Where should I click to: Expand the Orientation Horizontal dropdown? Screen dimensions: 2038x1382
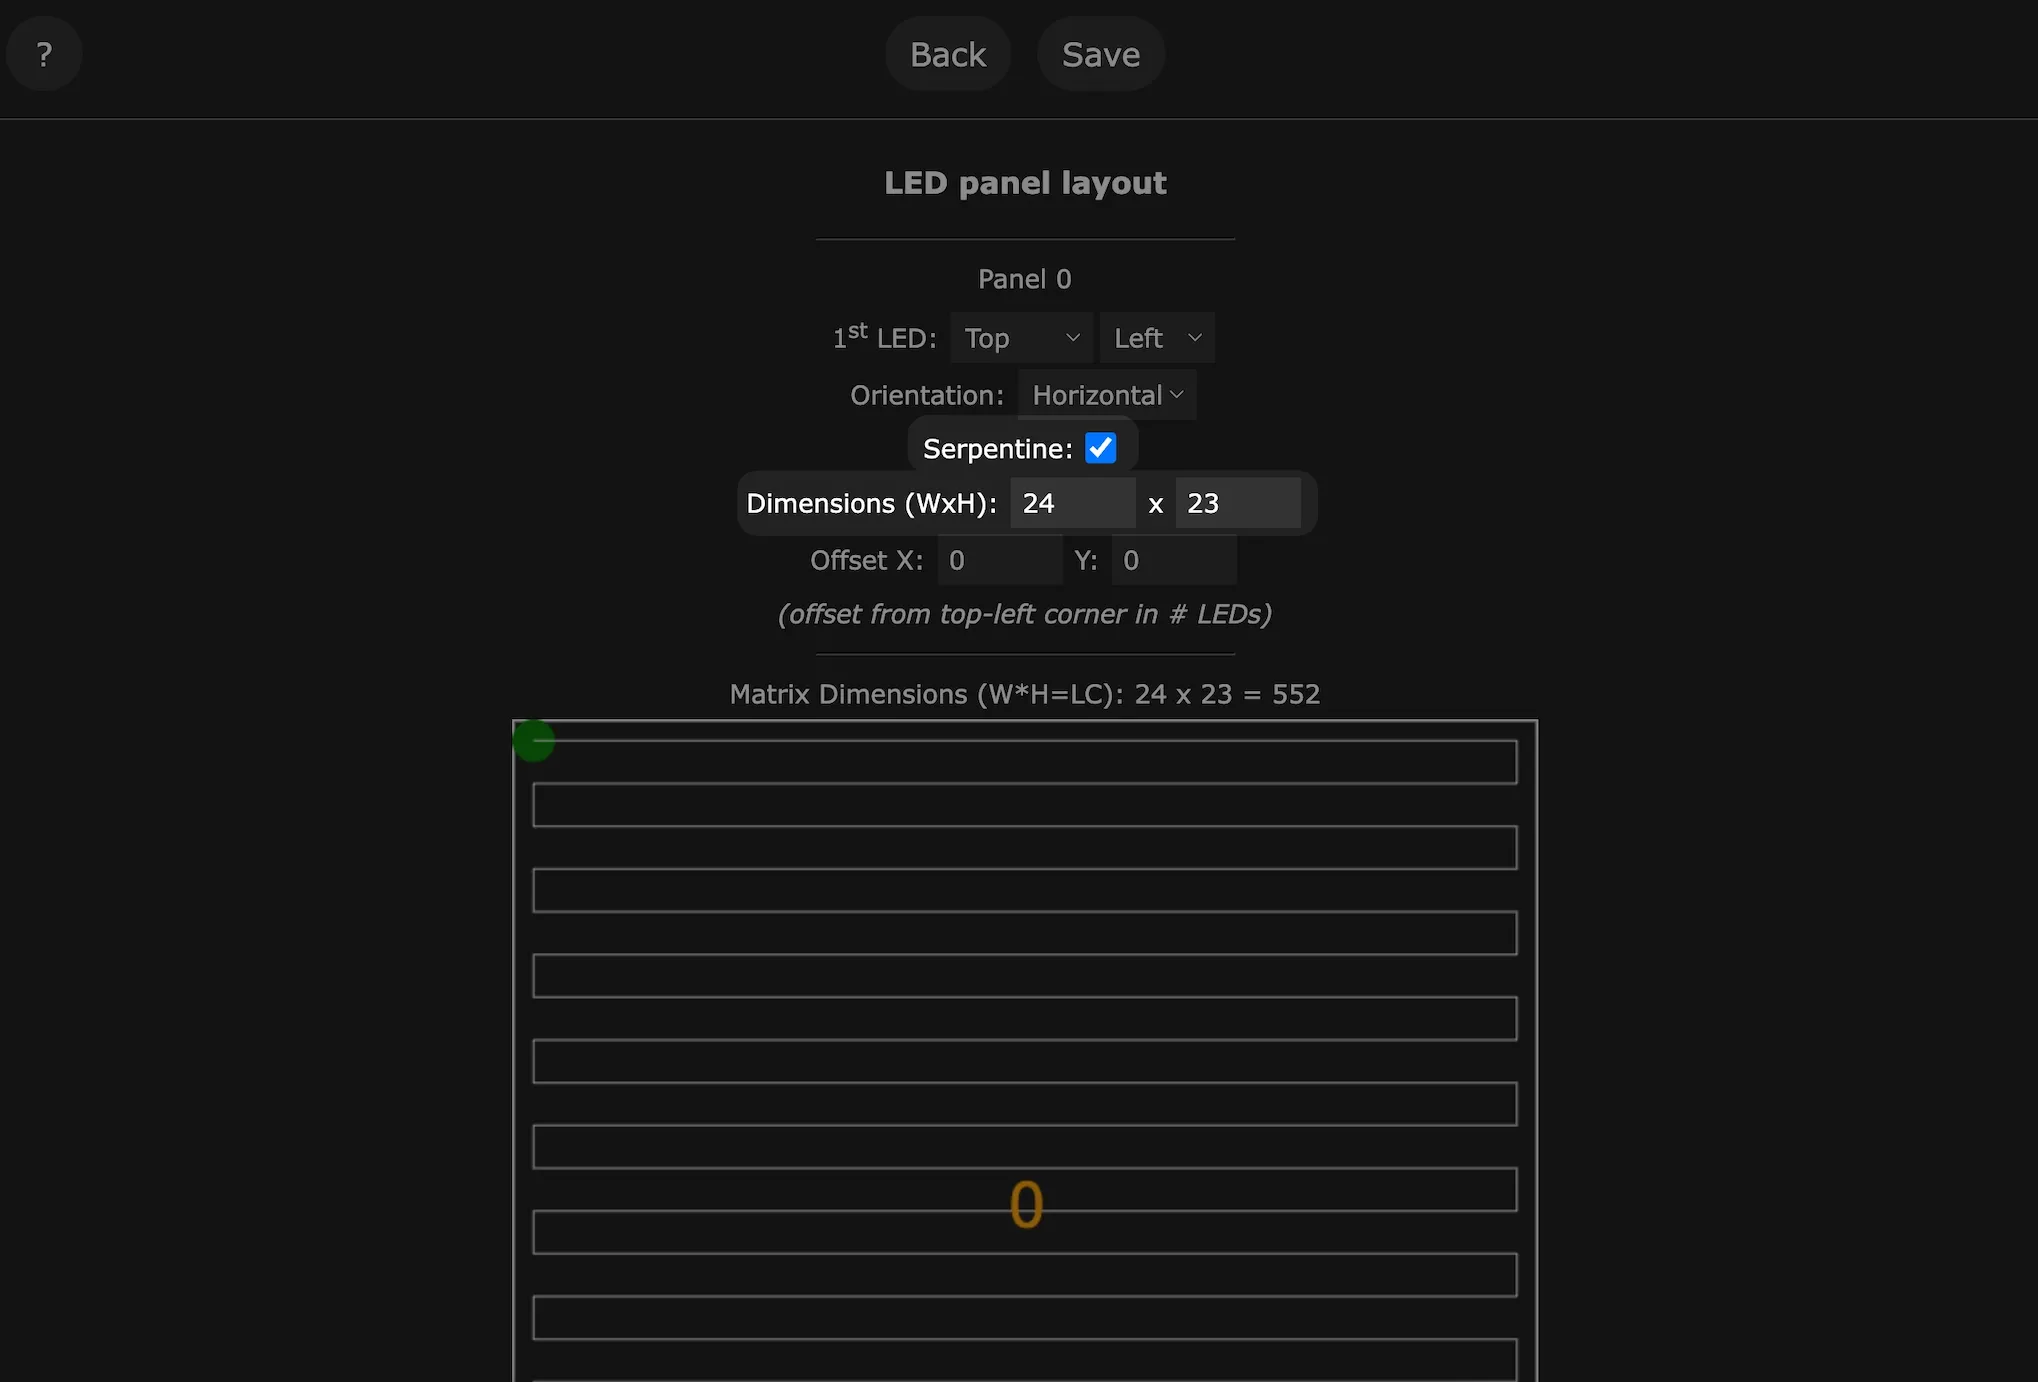tap(1106, 395)
